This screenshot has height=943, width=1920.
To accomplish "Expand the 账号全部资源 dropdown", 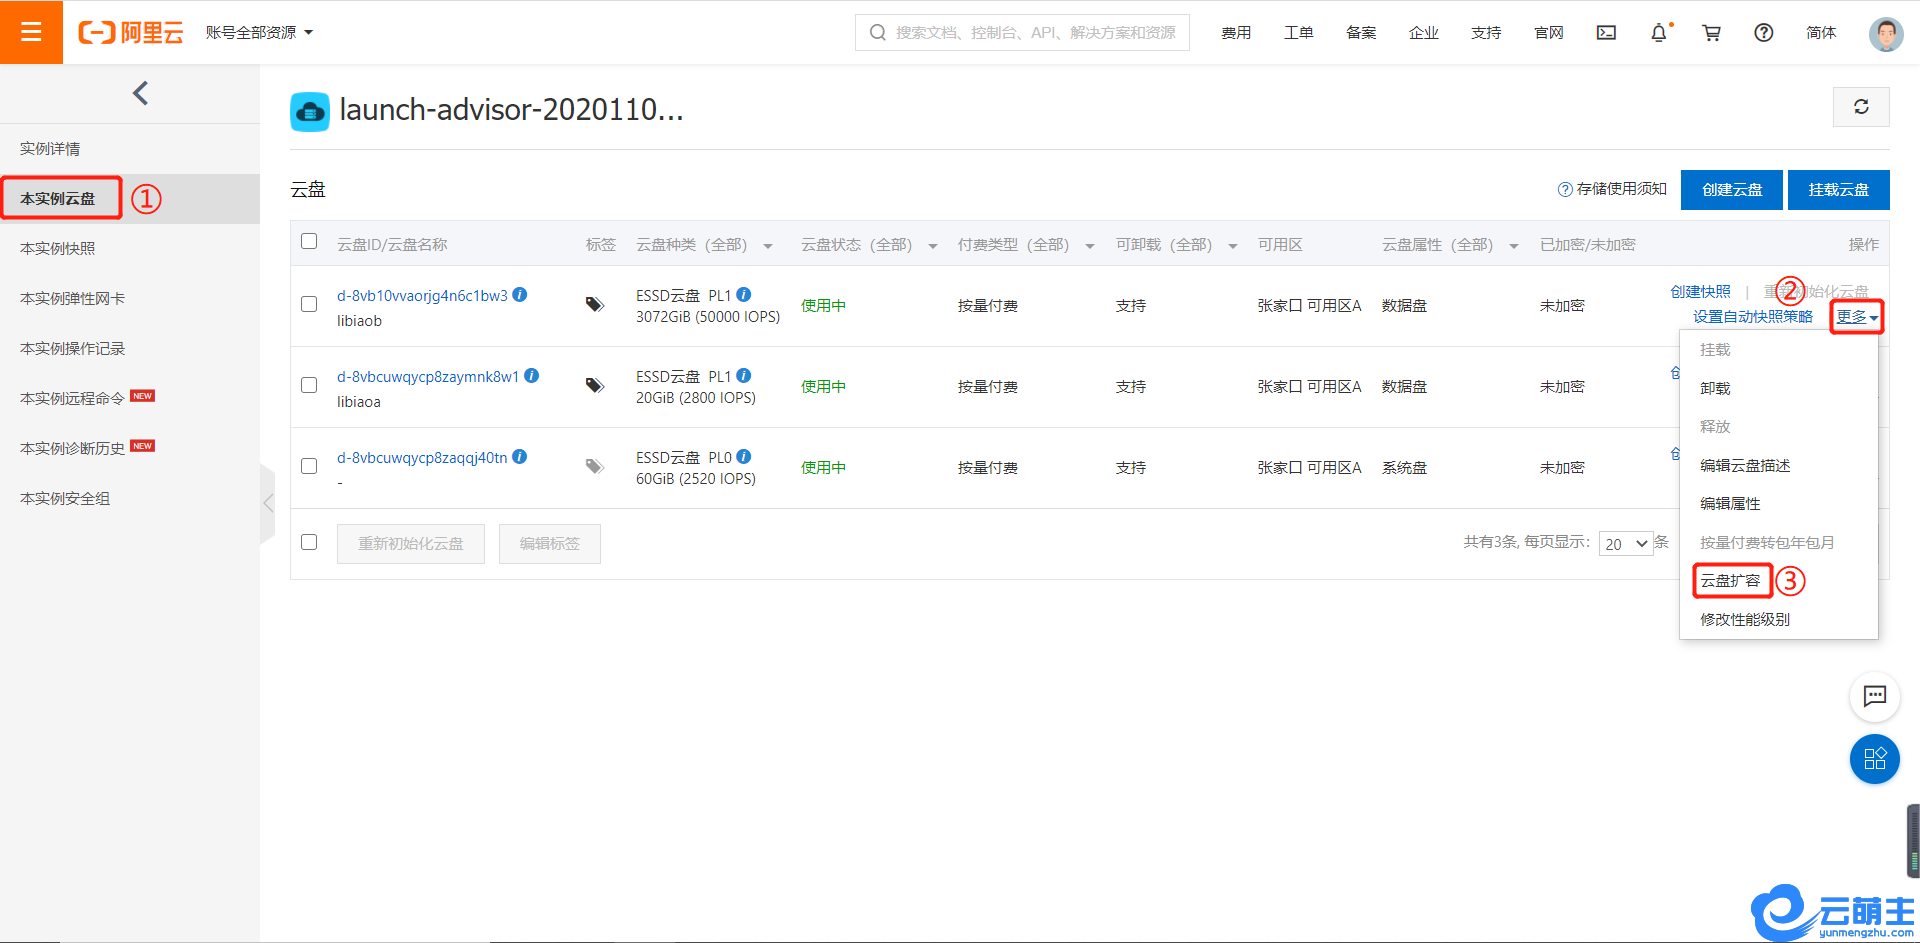I will pos(259,33).
